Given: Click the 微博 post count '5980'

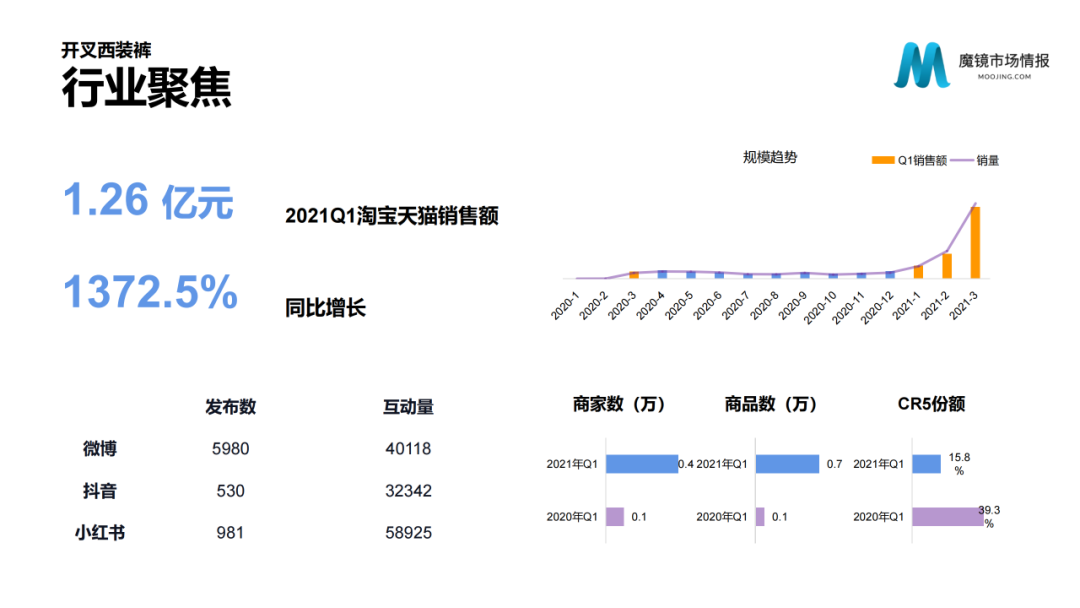Looking at the screenshot, I should [230, 449].
